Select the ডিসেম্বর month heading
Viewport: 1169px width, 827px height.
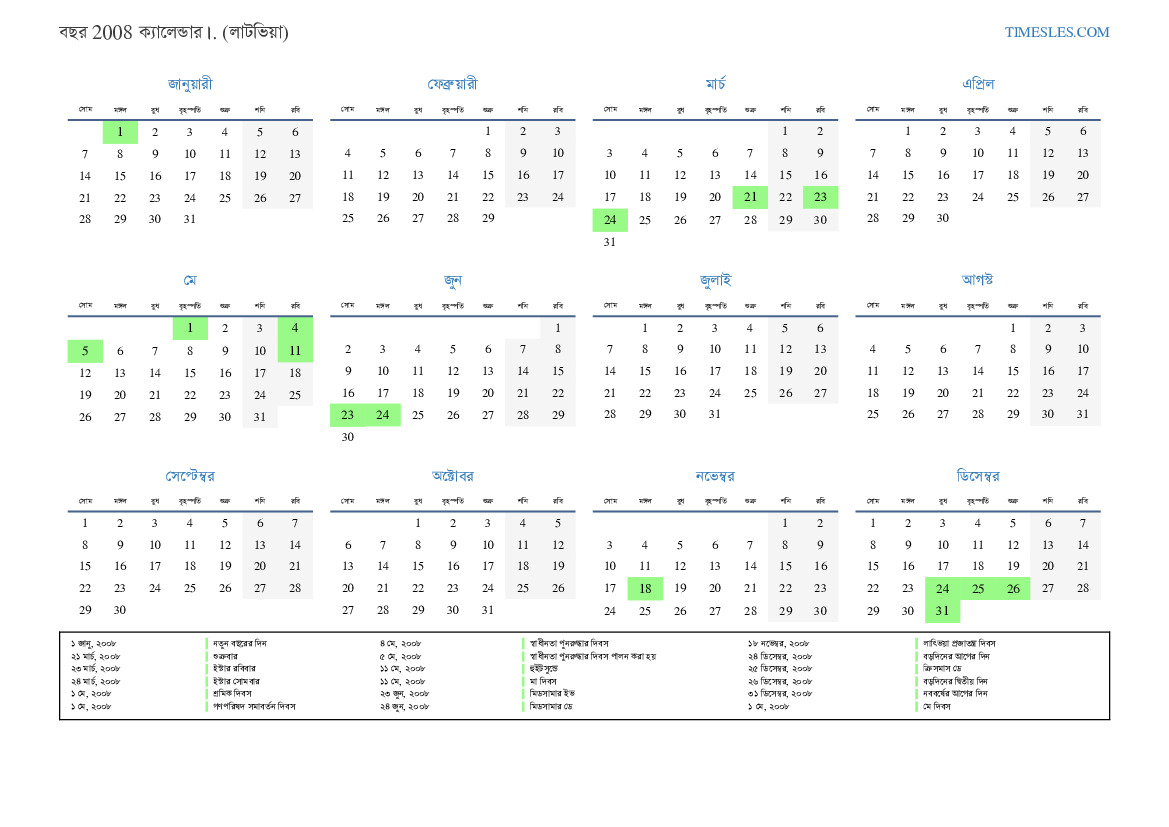(x=978, y=476)
